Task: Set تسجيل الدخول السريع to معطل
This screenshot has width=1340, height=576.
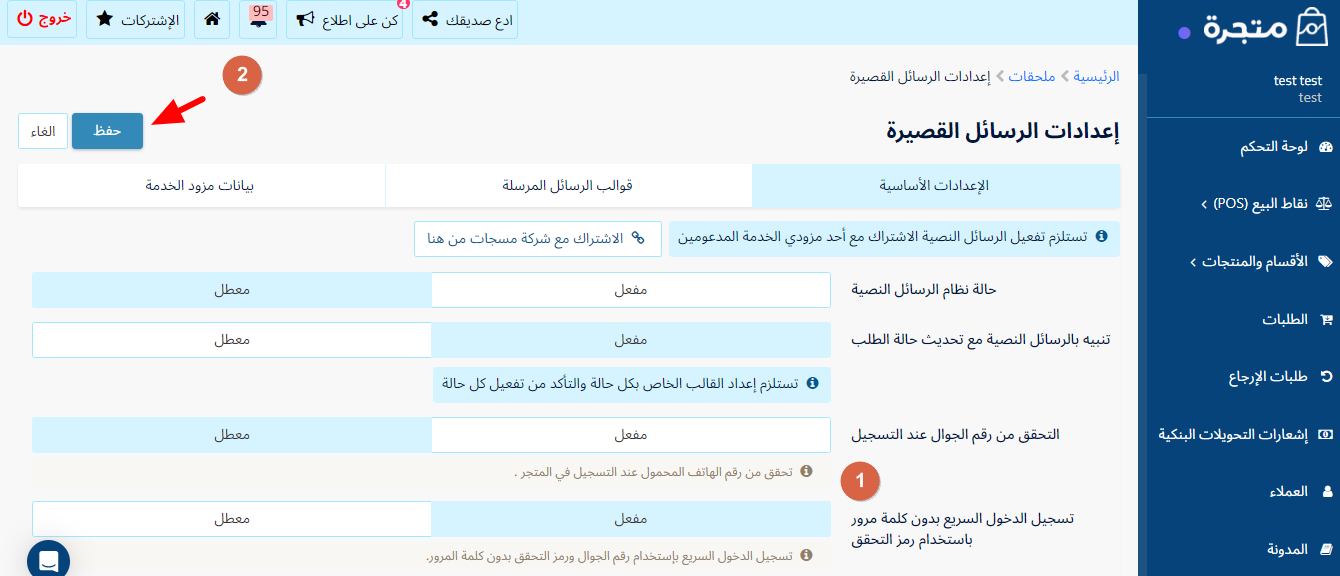Action: click(231, 519)
